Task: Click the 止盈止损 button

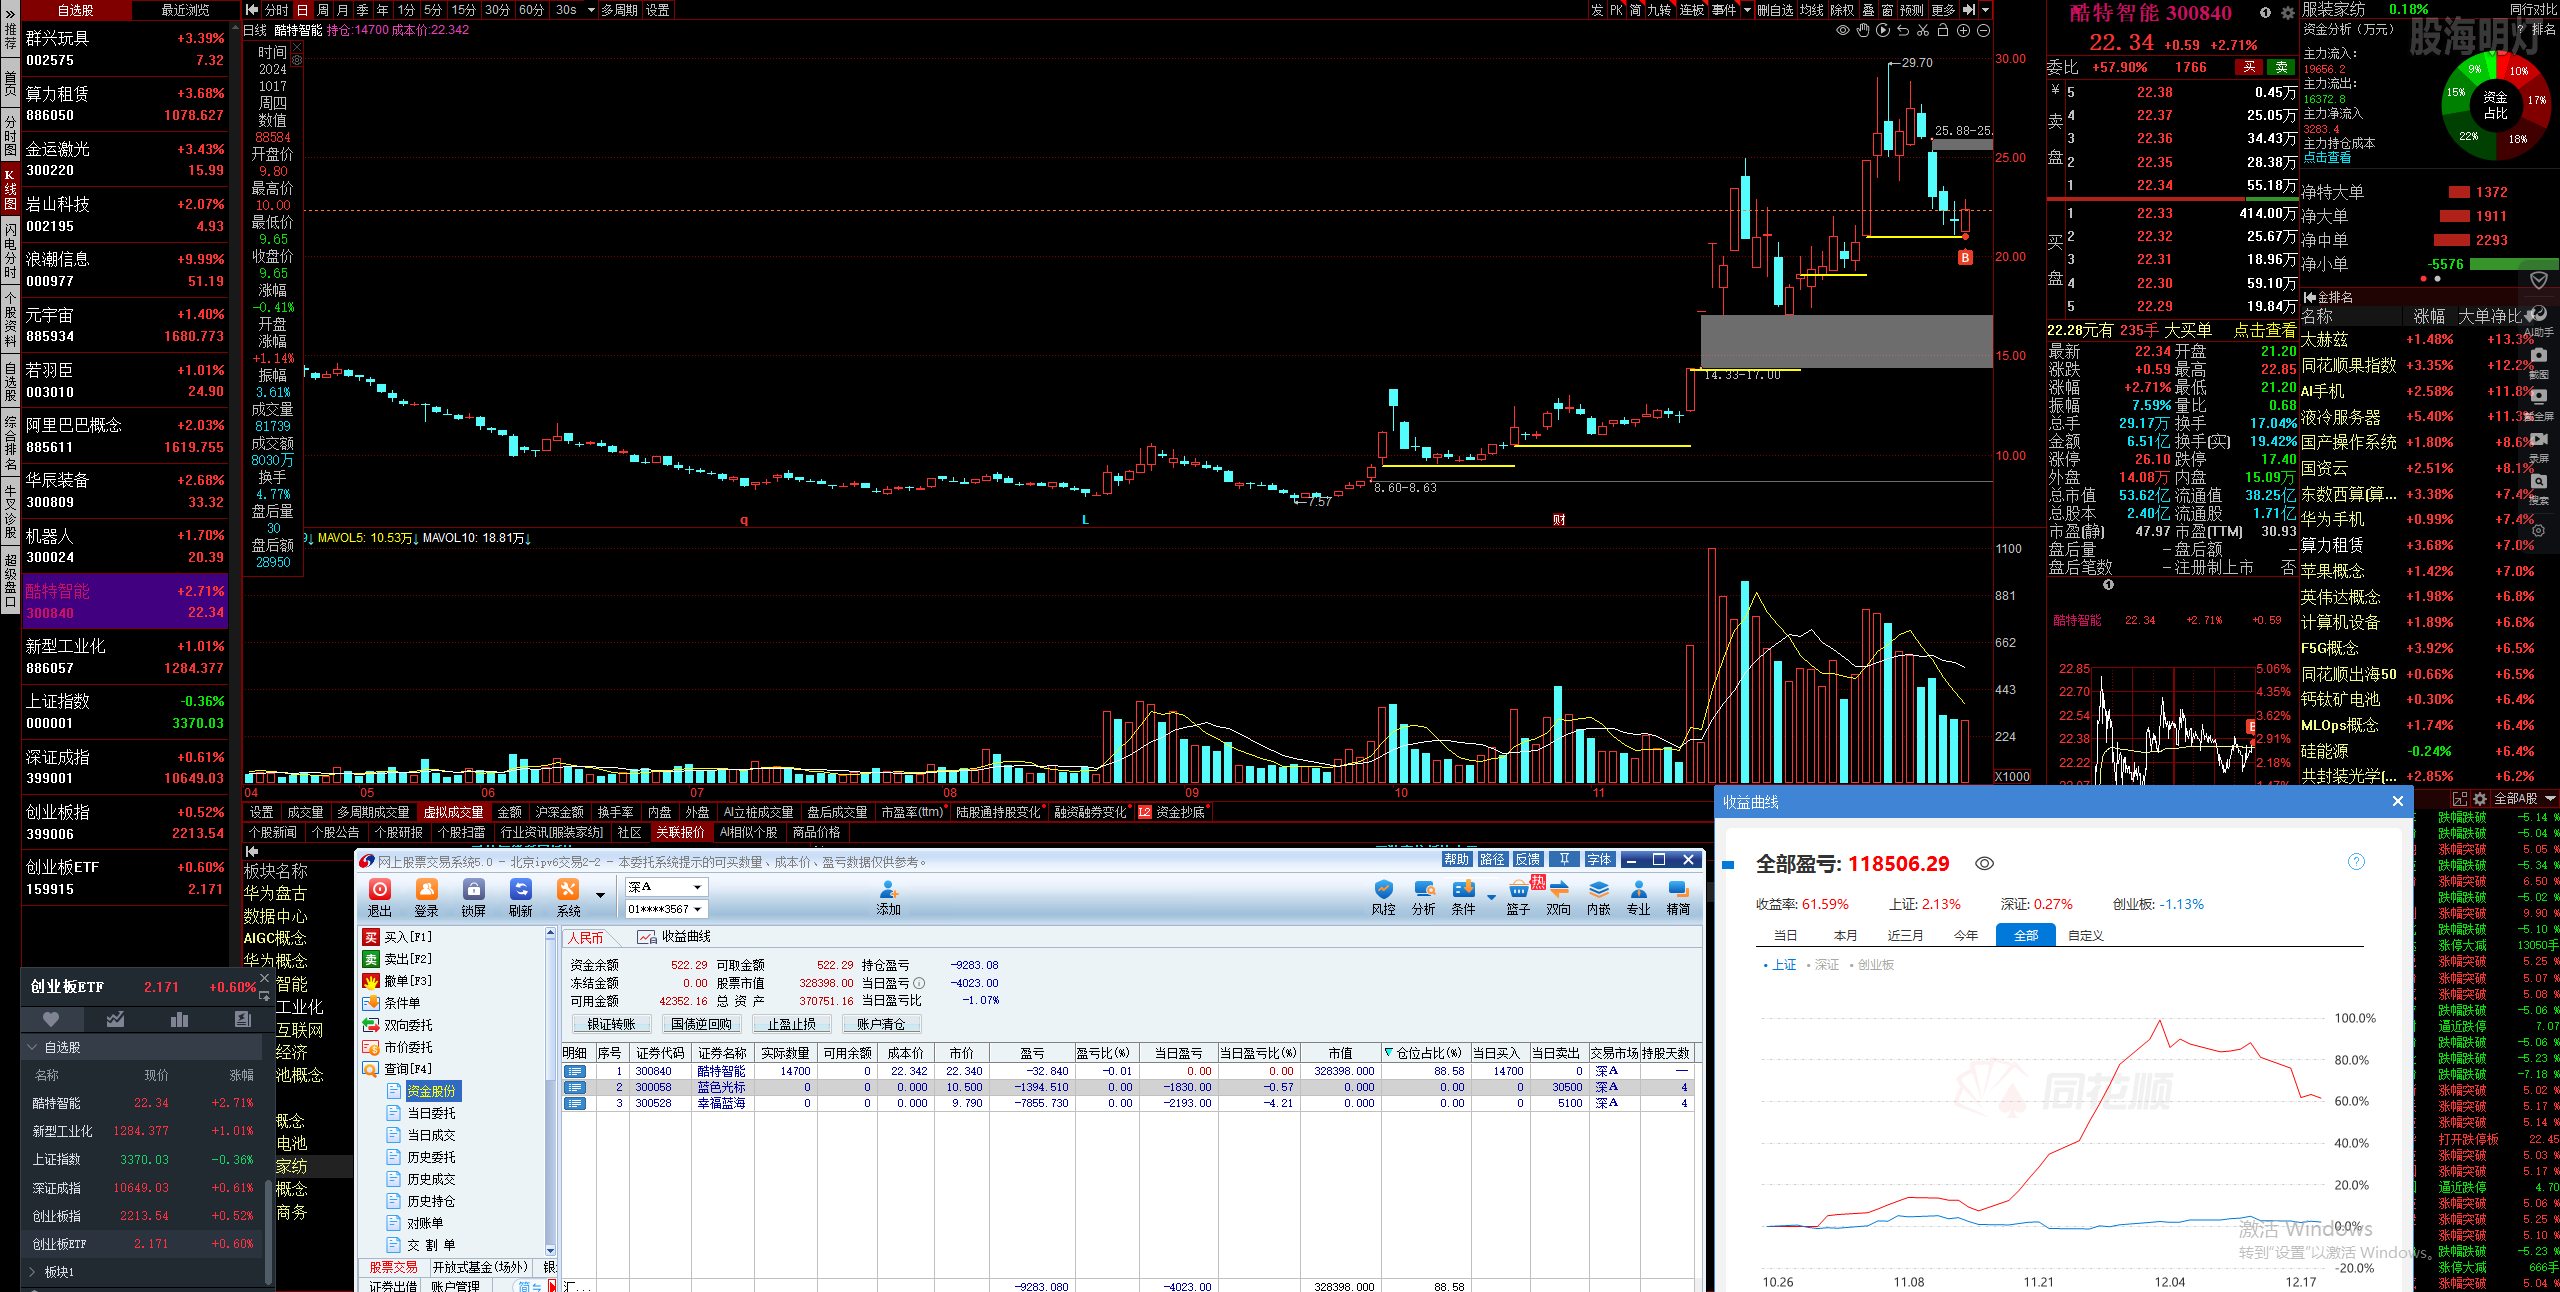Action: click(791, 1024)
